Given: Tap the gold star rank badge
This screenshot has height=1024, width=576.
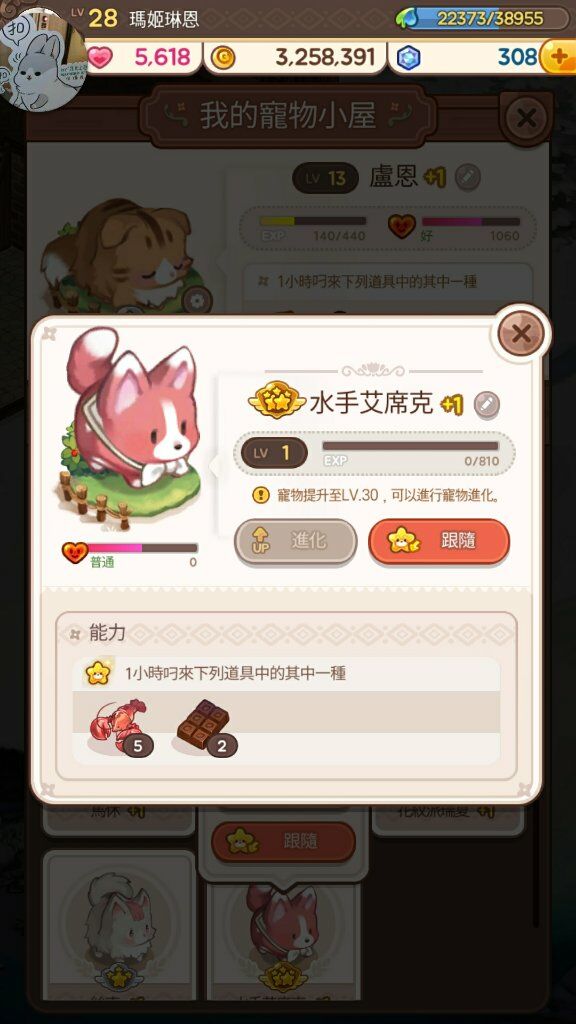Looking at the screenshot, I should (x=278, y=400).
